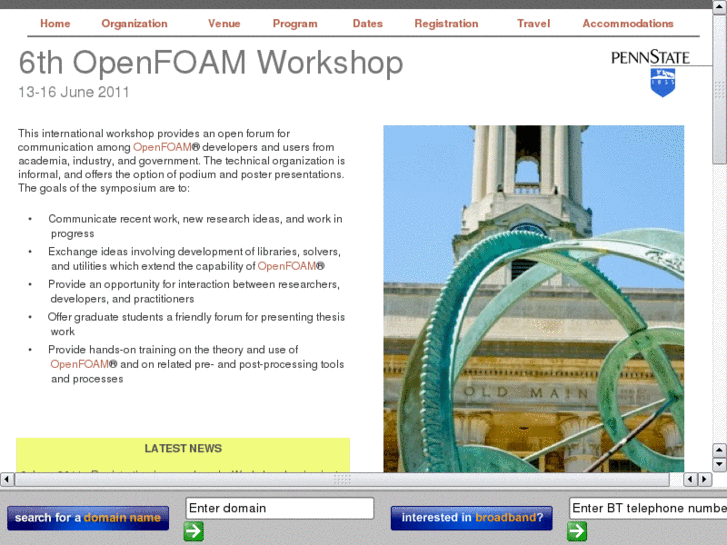727x545 pixels.
Task: Go to the Registration page
Action: click(x=446, y=24)
